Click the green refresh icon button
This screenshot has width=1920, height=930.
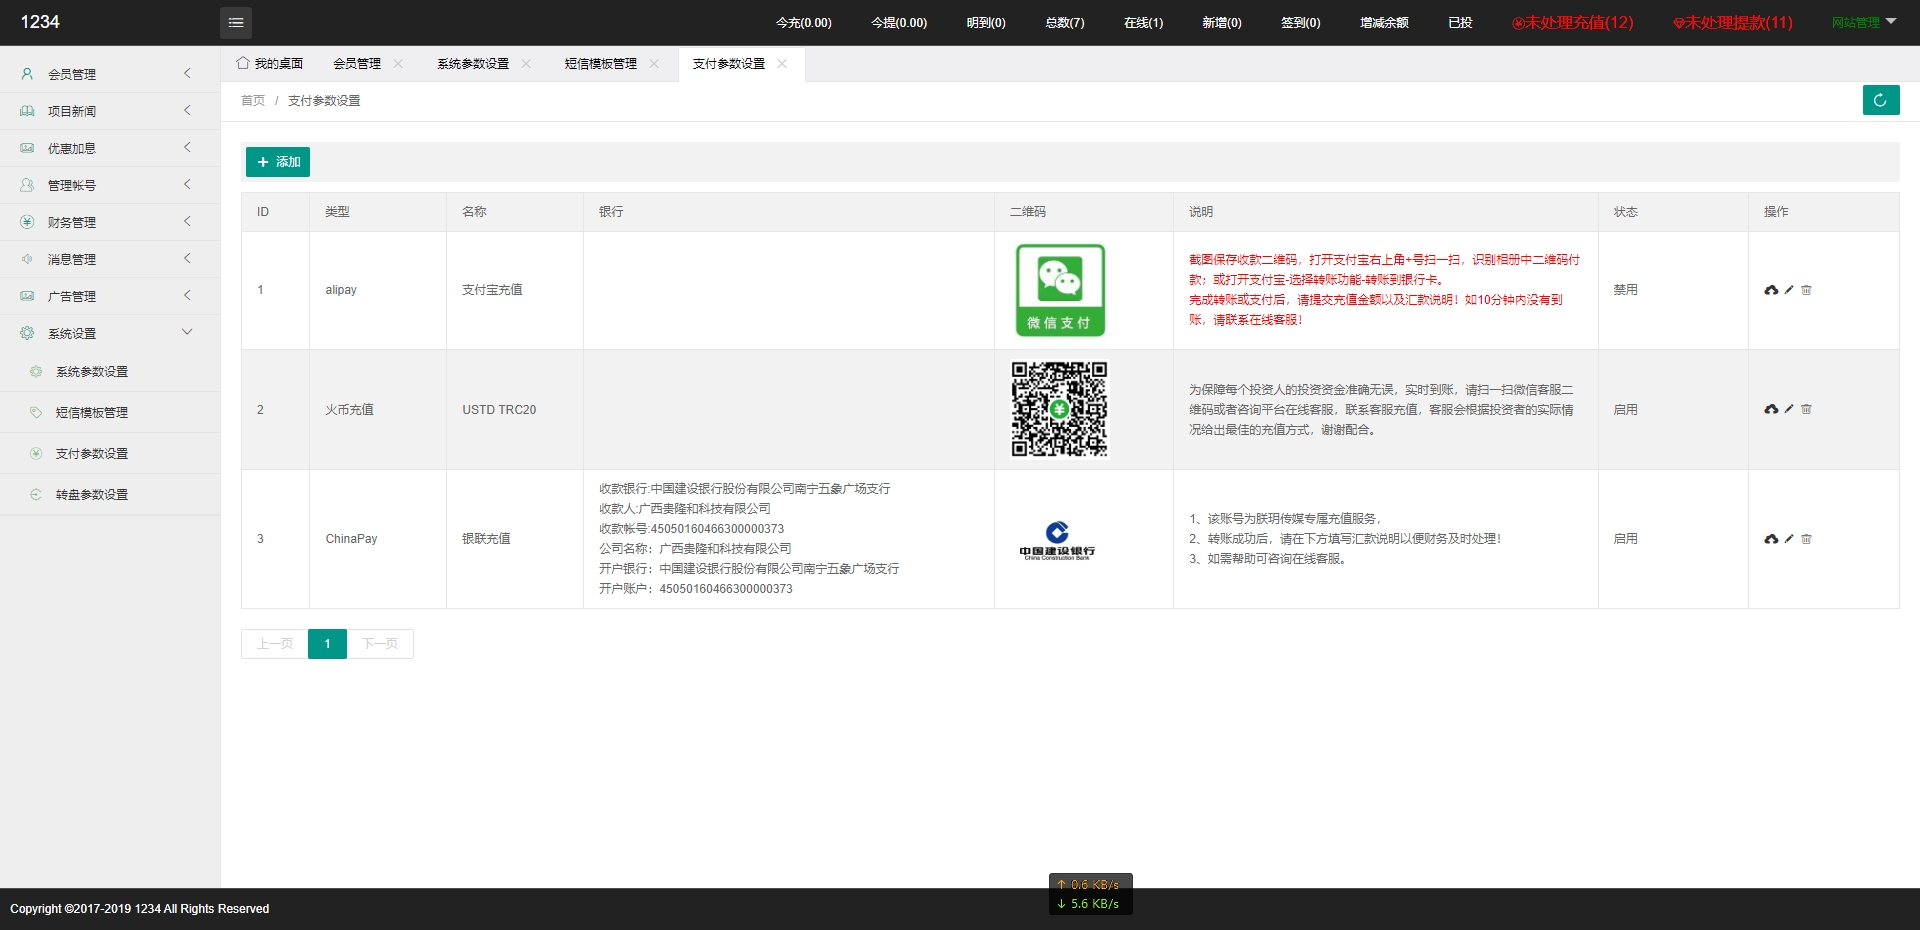1880,100
